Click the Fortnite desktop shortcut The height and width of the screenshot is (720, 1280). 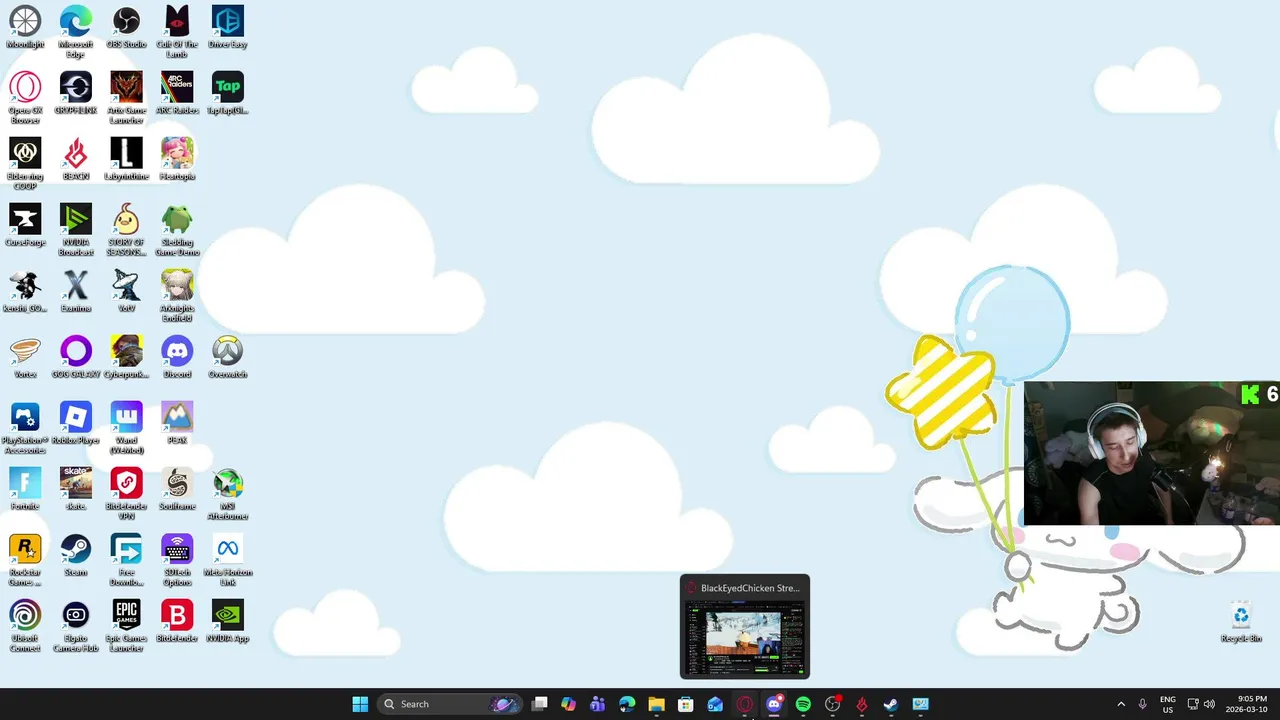[25, 489]
